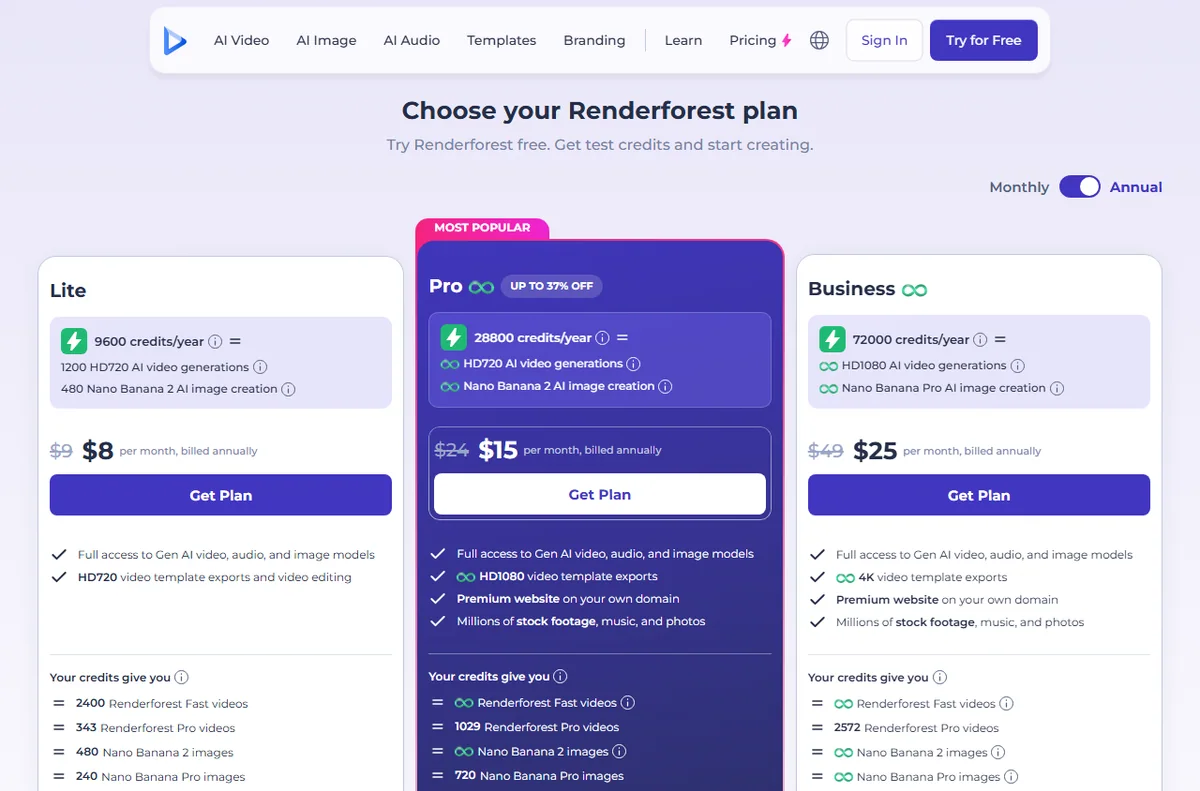Viewport: 1200px width, 791px height.
Task: Click the $8 per month Lite price
Action: (x=98, y=451)
